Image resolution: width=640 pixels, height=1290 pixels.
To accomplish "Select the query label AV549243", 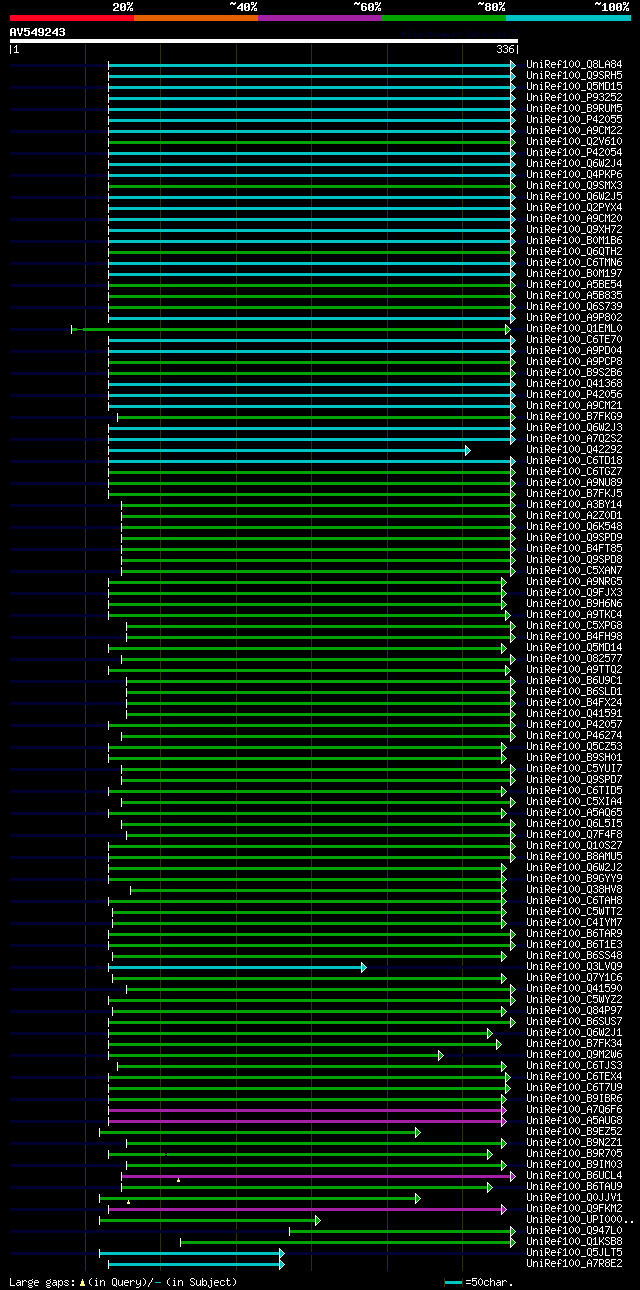I will click(x=38, y=32).
